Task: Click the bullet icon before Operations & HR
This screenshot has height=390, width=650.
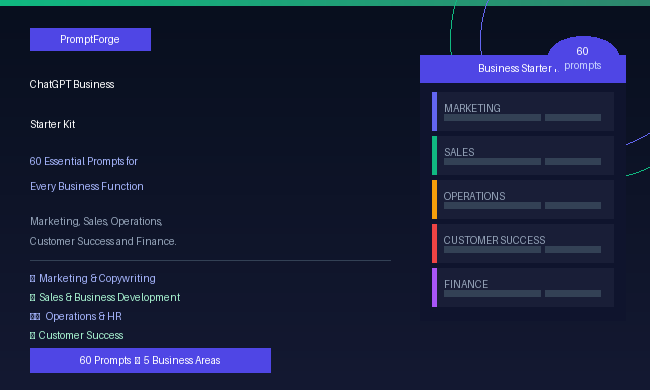Action: click(x=35, y=317)
